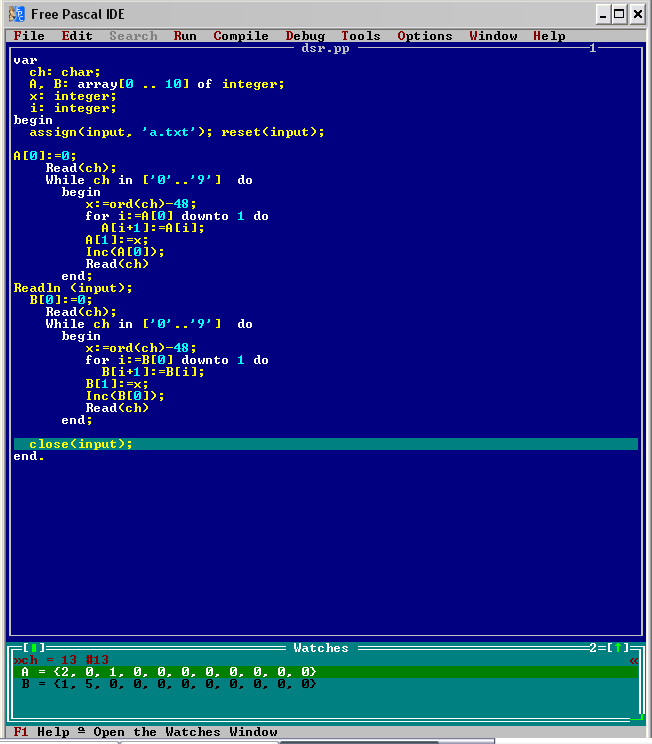Minimize the Free Pascal IDE window

603,14
